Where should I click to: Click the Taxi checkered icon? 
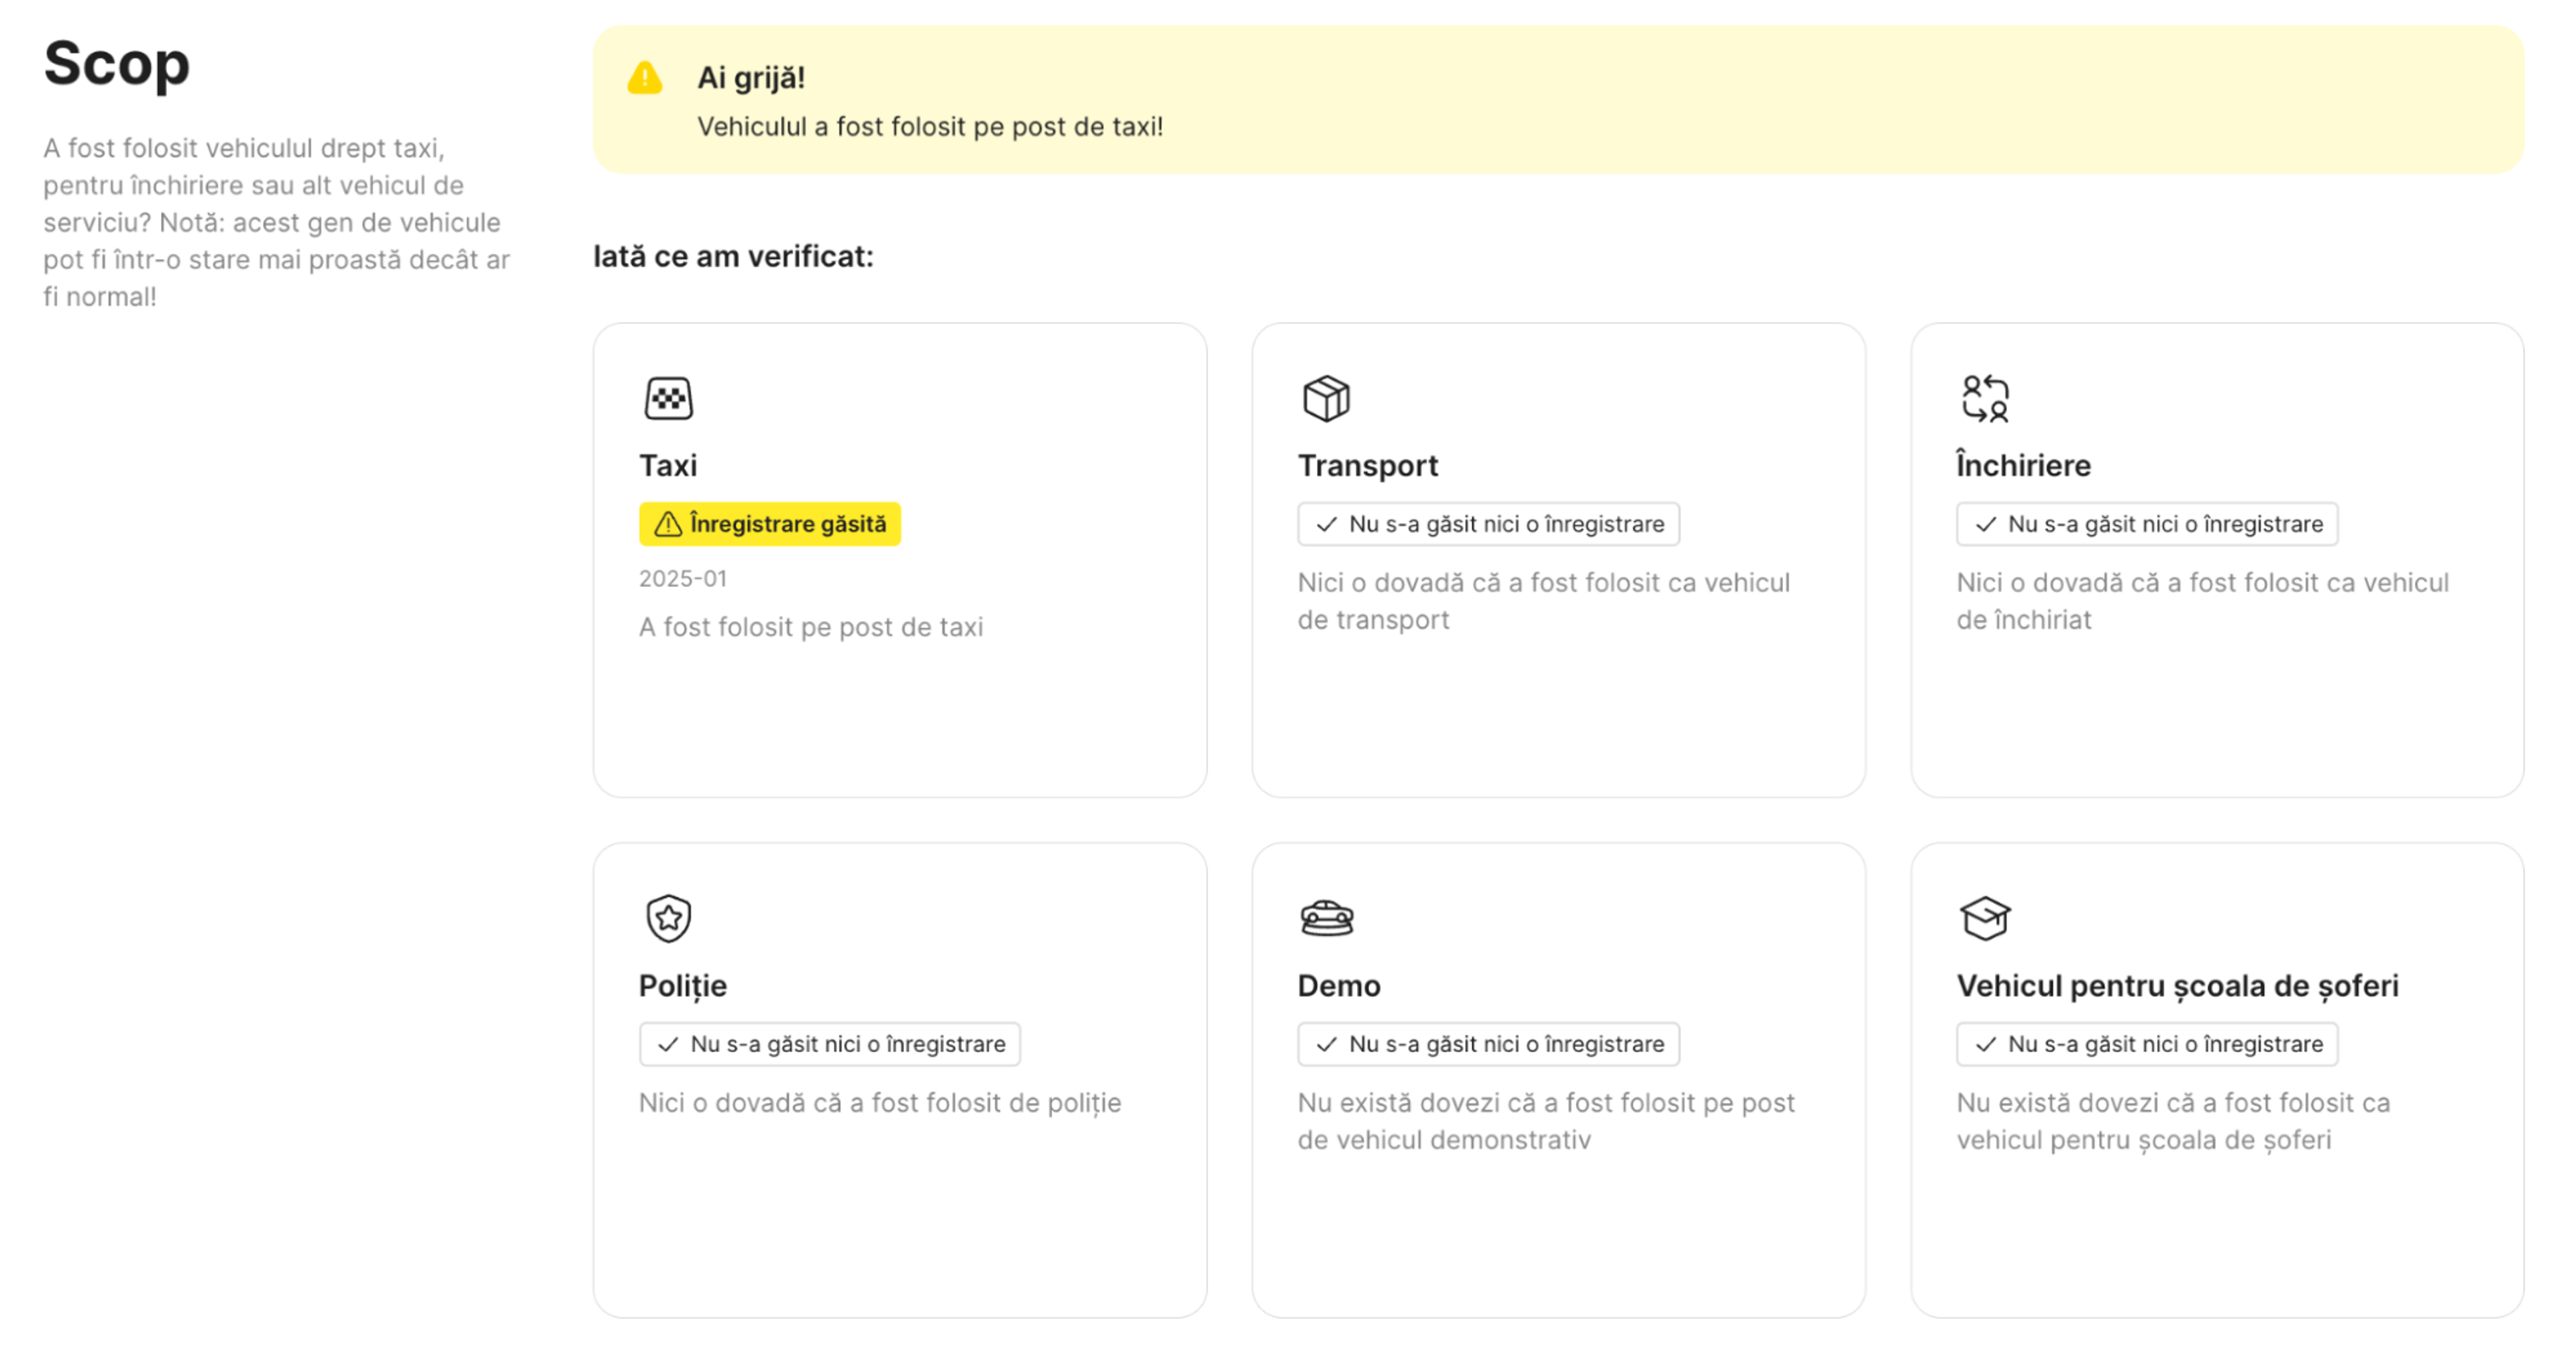click(668, 399)
